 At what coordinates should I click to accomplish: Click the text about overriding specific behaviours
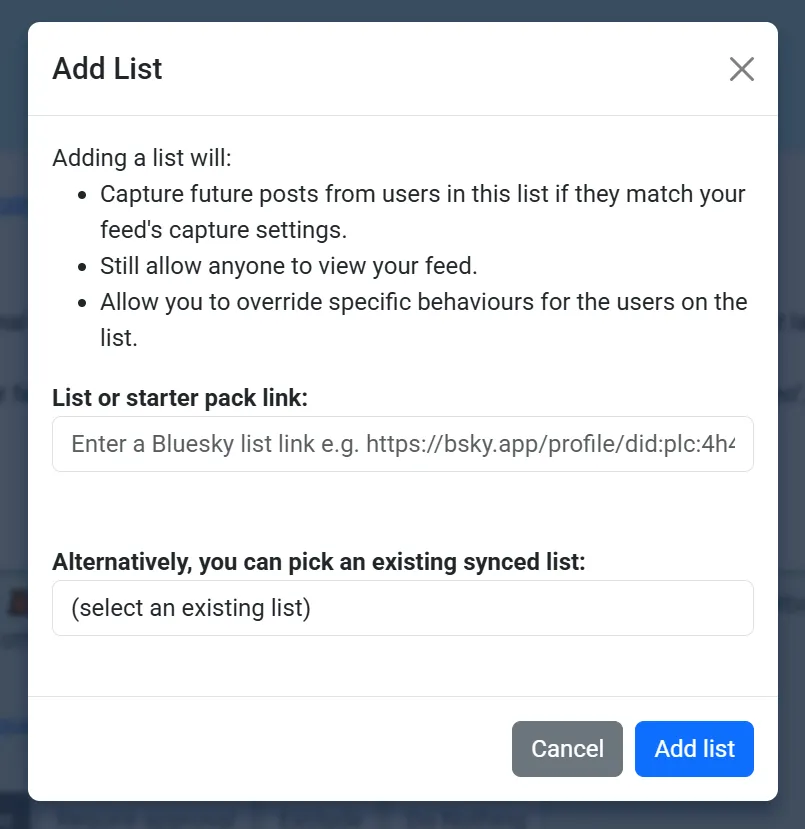click(423, 302)
